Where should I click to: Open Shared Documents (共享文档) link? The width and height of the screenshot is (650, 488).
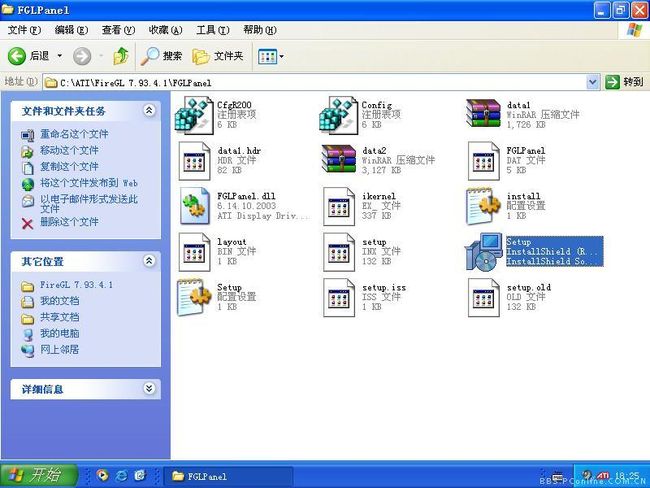(59, 317)
